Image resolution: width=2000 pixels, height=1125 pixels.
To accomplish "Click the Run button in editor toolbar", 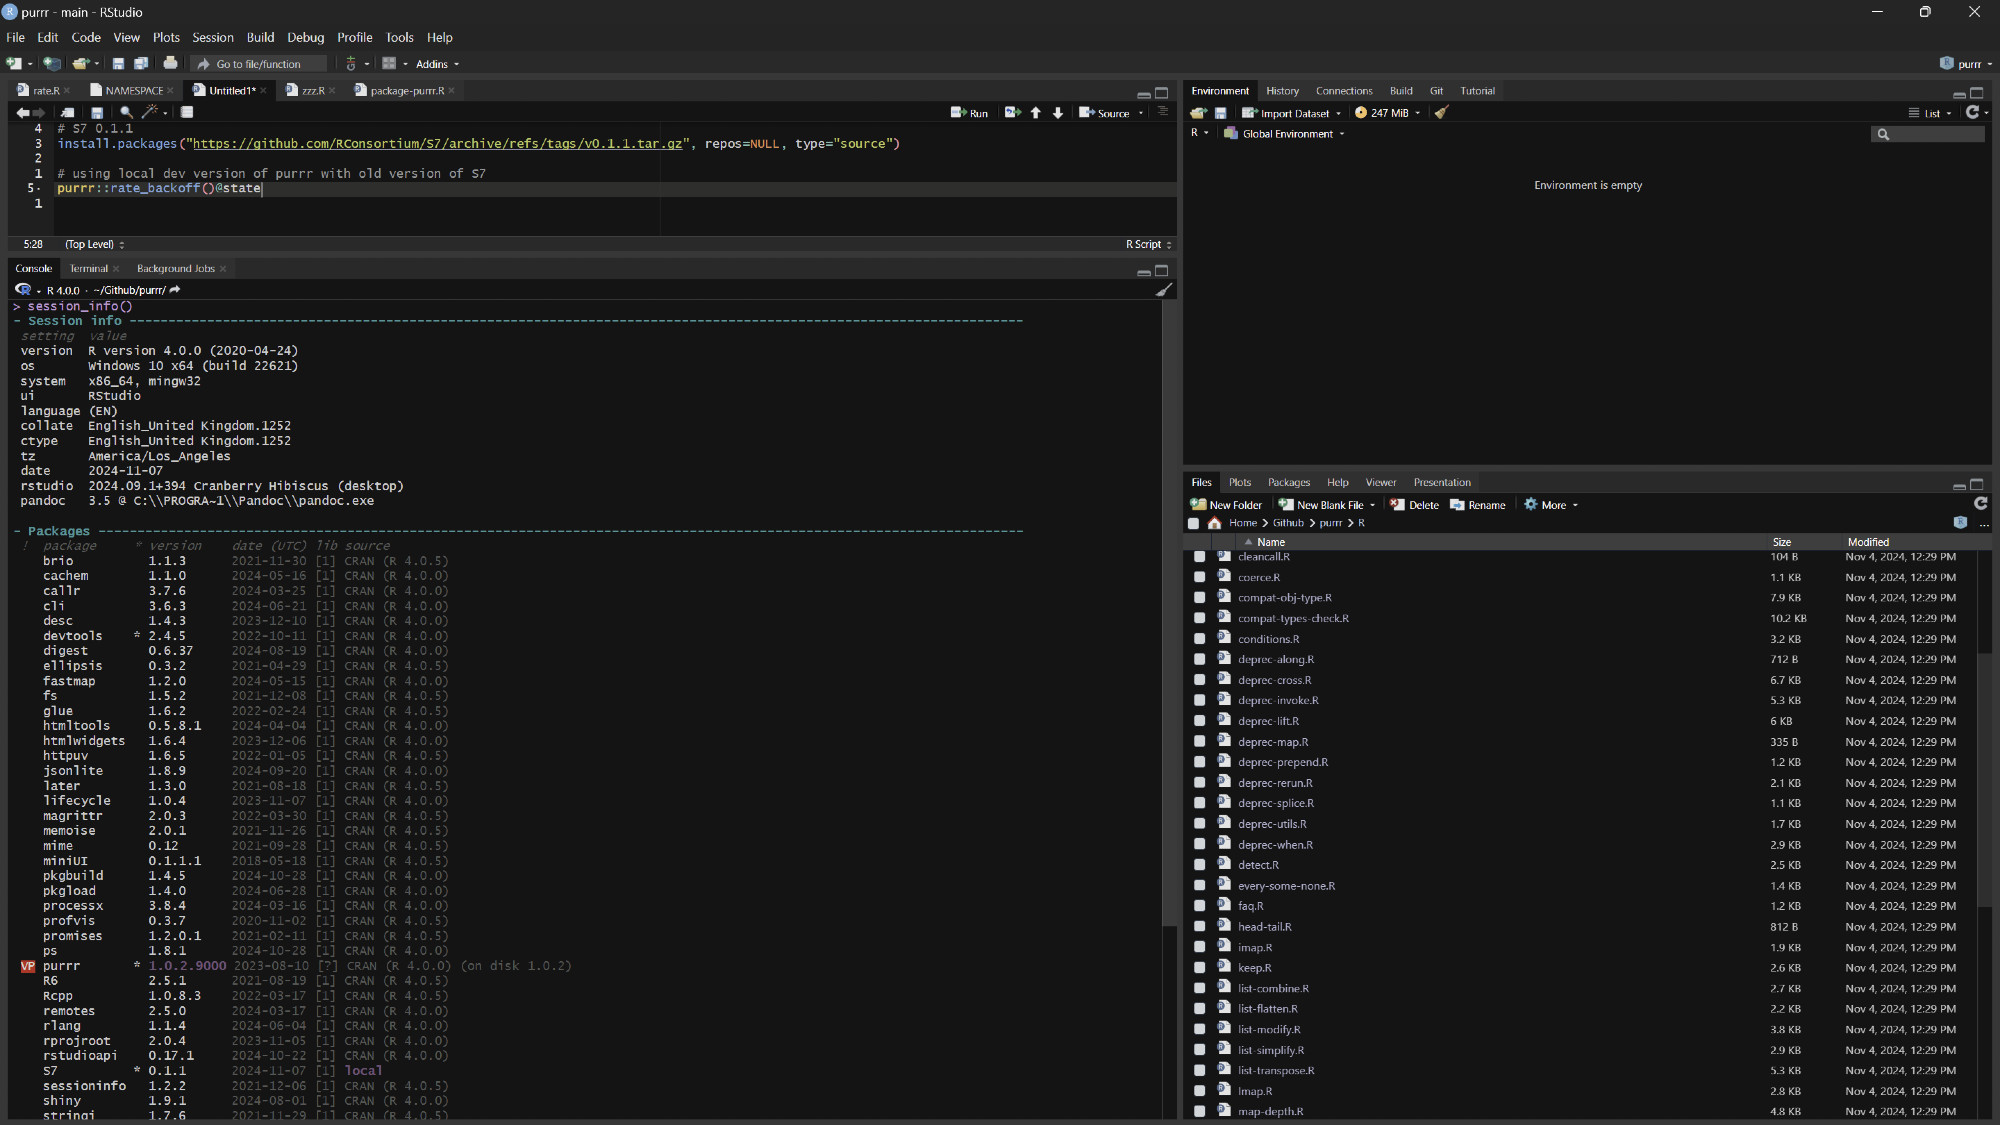I will [969, 113].
